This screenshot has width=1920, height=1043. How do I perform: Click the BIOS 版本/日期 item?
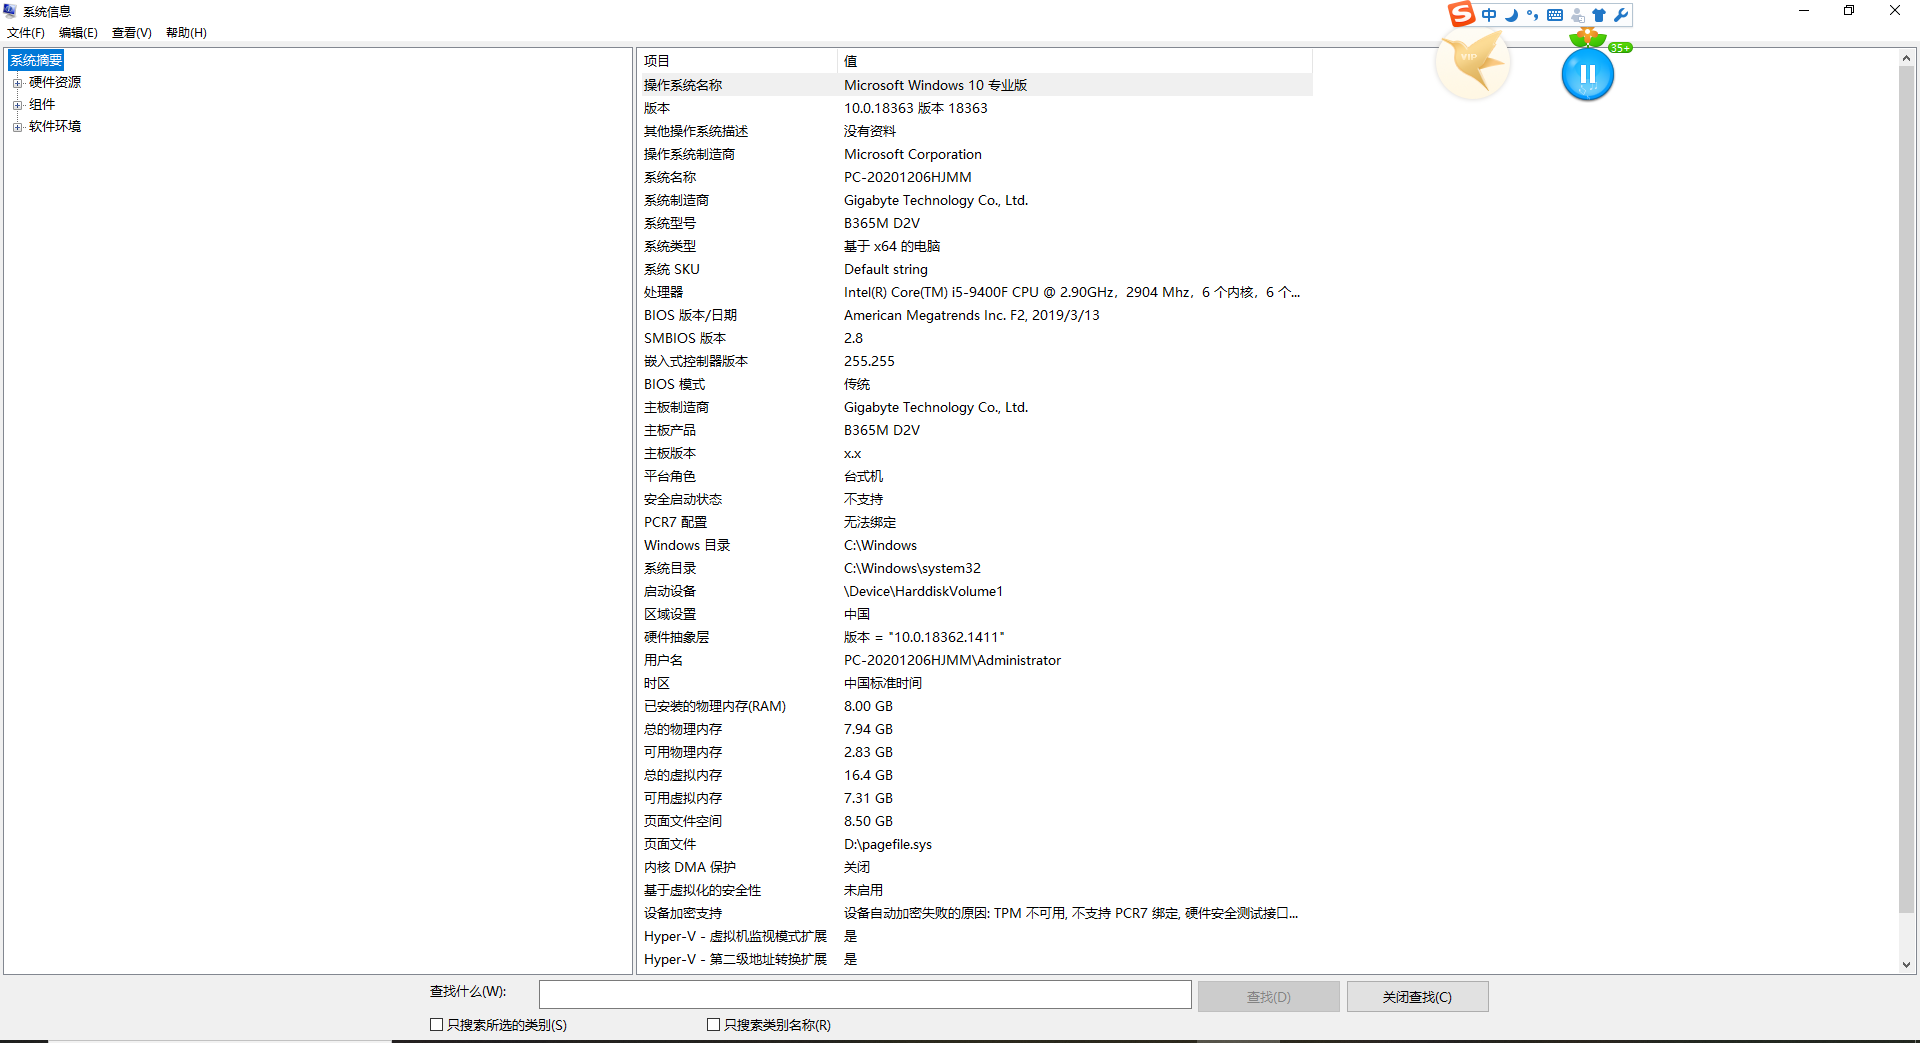pos(690,315)
